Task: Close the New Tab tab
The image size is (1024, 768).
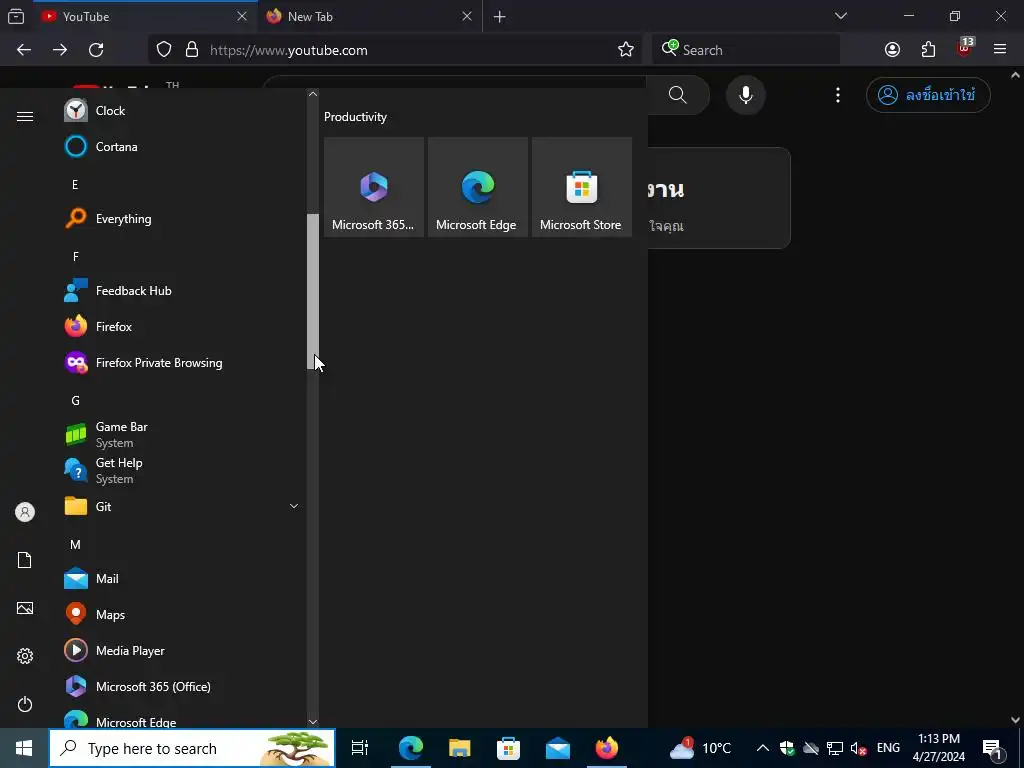Action: click(x=467, y=16)
